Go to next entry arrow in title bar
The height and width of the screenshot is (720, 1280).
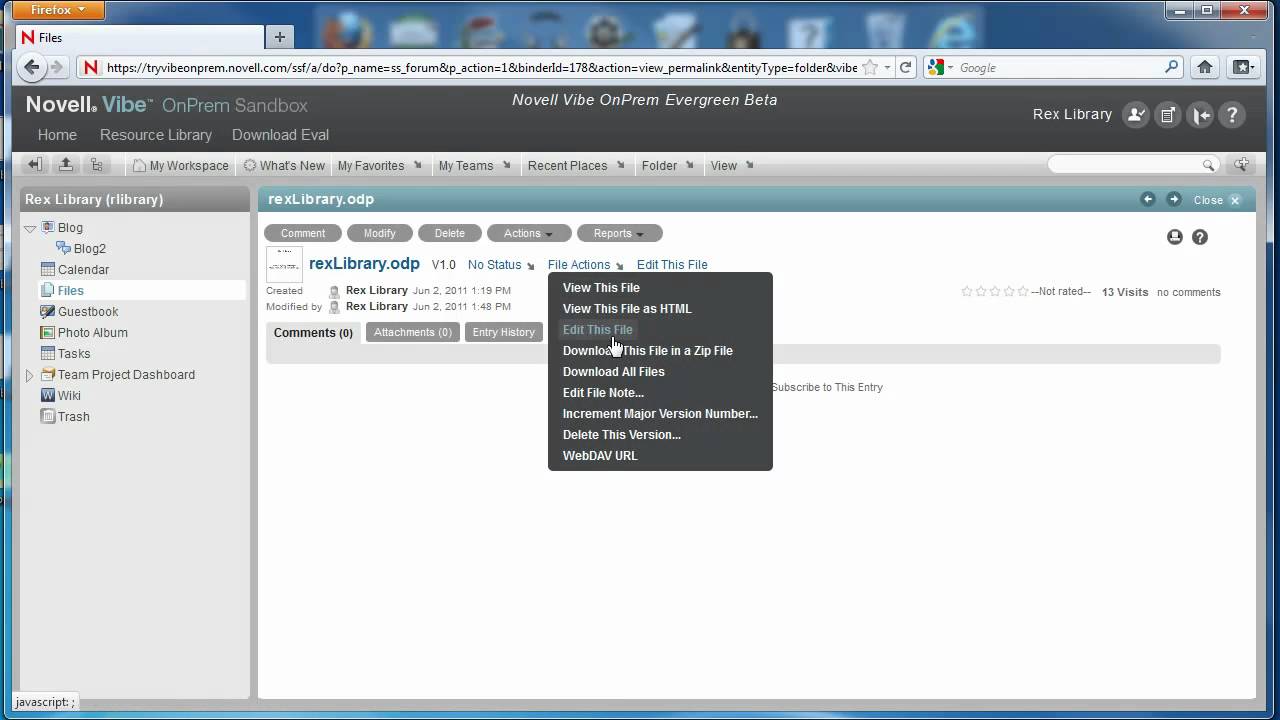(x=1174, y=199)
